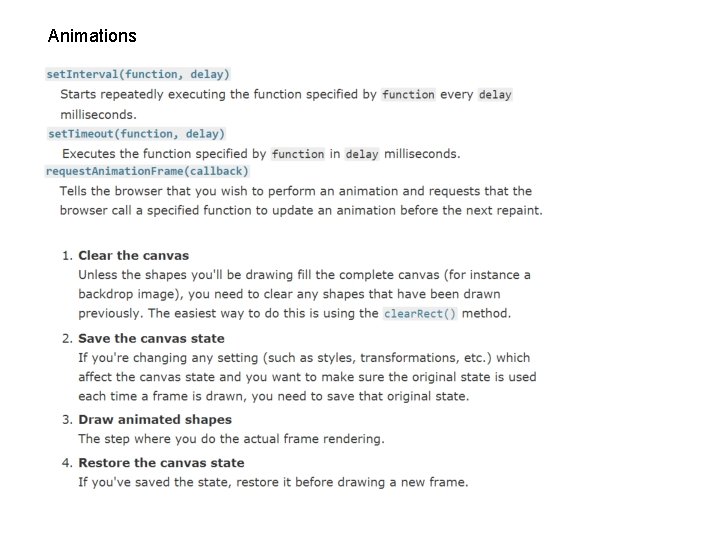Screen dimensions: 720x540
Task: Open the setInterval(function, delay) link
Action: (138, 74)
